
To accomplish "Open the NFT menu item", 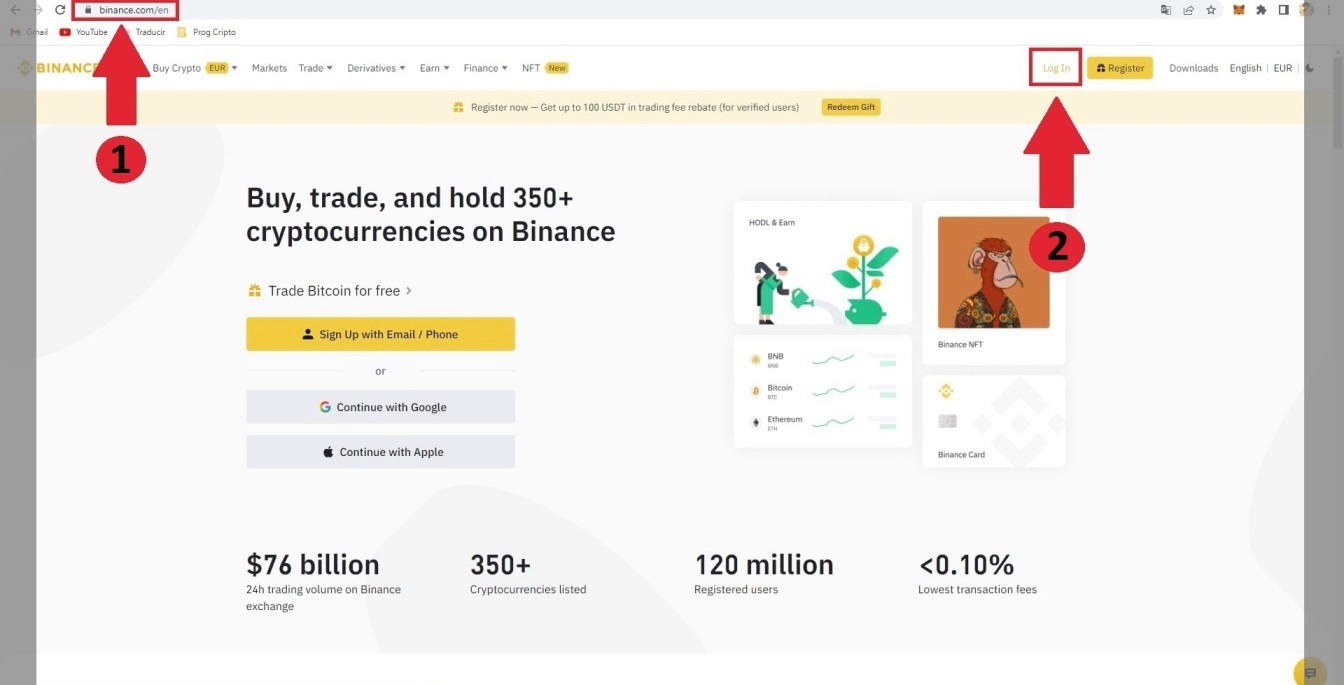I will pyautogui.click(x=531, y=68).
